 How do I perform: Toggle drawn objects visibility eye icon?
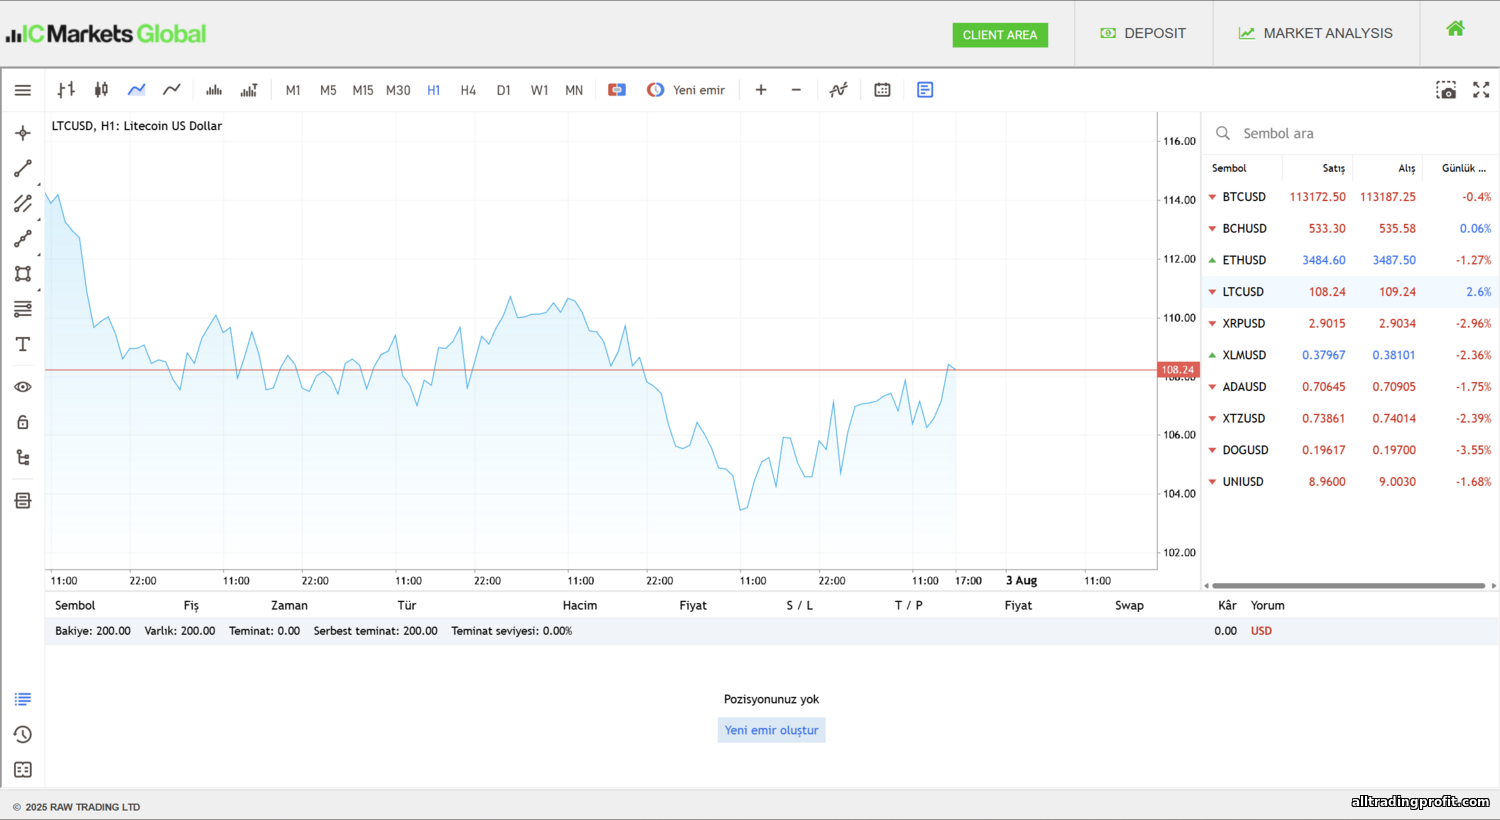pos(23,387)
